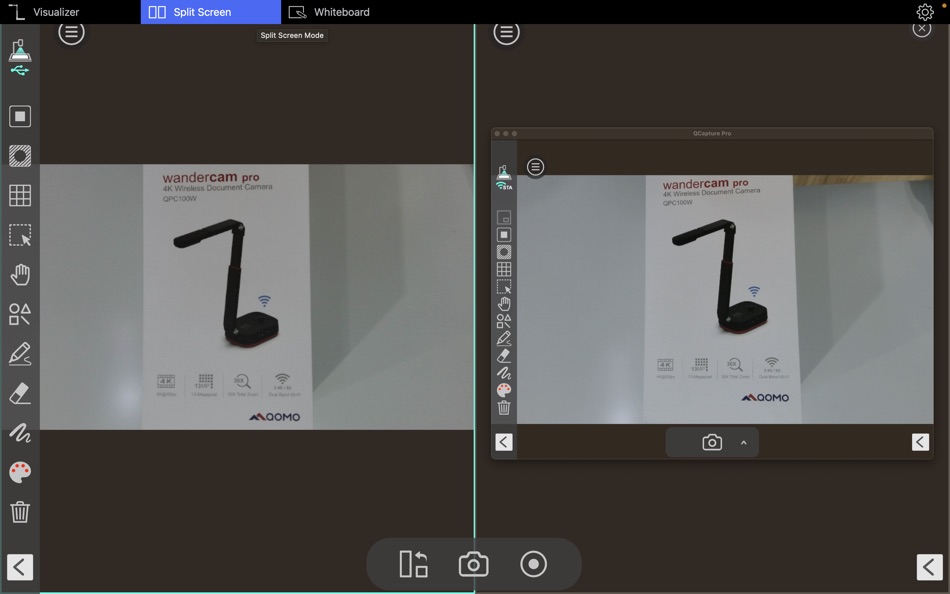Open the color palette in left toolbar
The height and width of the screenshot is (594, 950).
pos(20,472)
